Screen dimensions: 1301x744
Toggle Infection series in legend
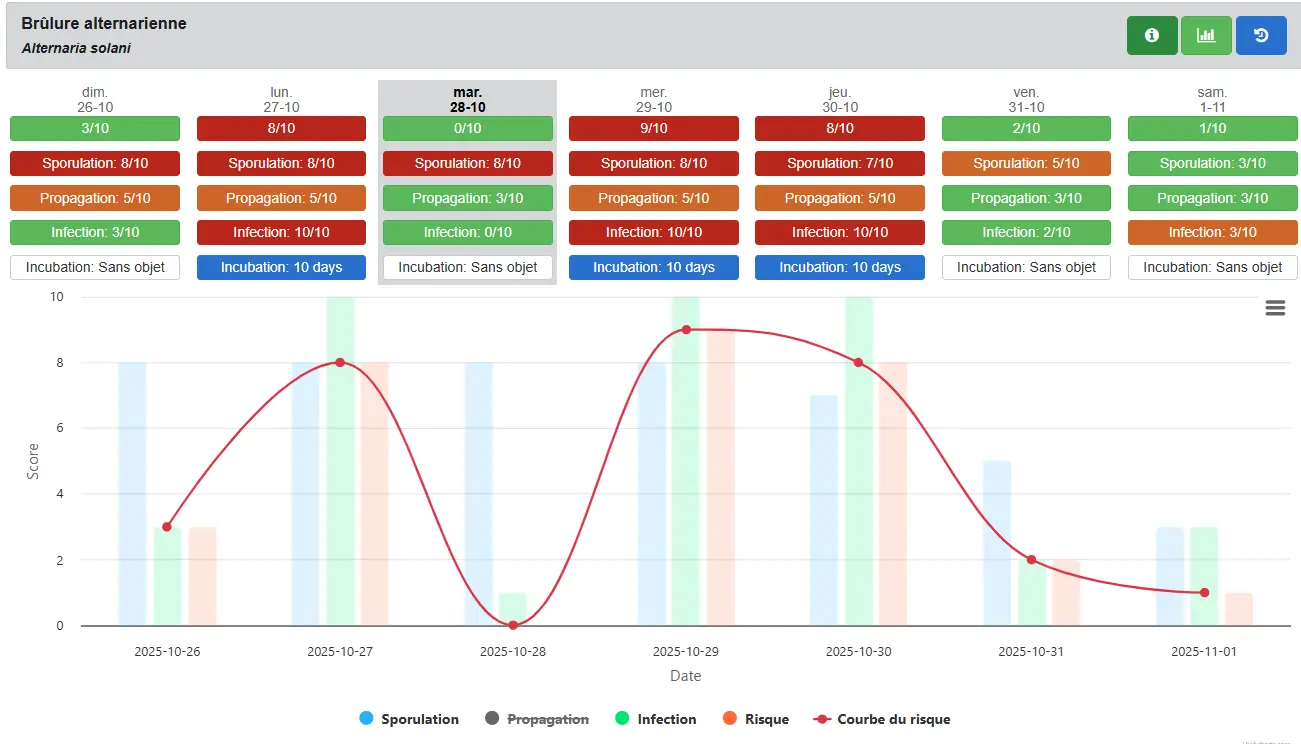(666, 719)
